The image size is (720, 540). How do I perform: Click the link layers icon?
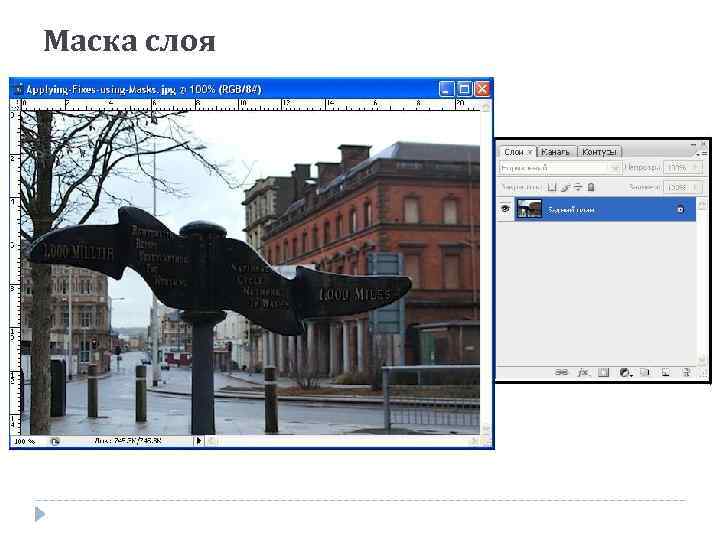[x=562, y=372]
